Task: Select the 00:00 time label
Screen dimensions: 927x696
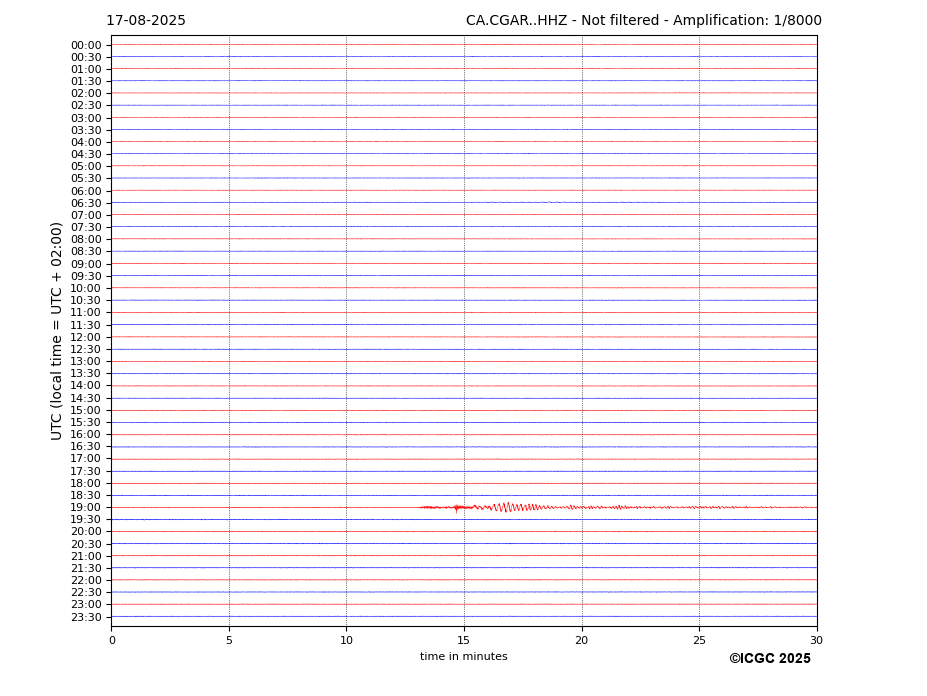Action: tap(86, 46)
